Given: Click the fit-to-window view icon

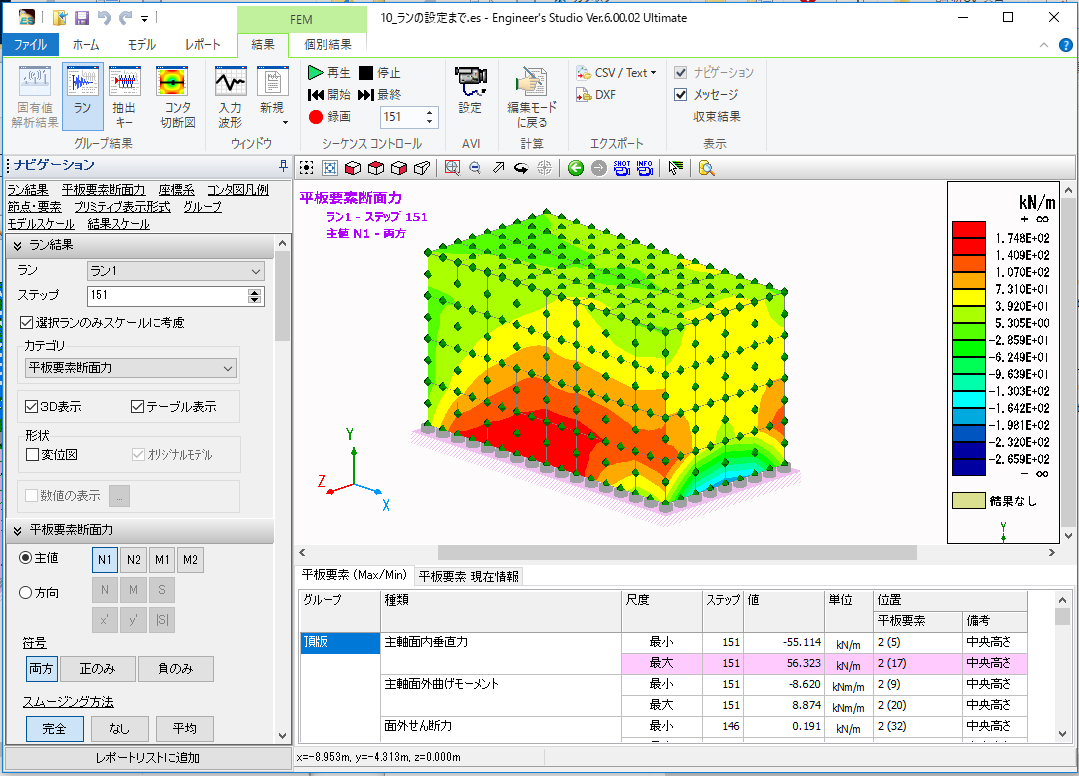Looking at the screenshot, I should (x=330, y=168).
